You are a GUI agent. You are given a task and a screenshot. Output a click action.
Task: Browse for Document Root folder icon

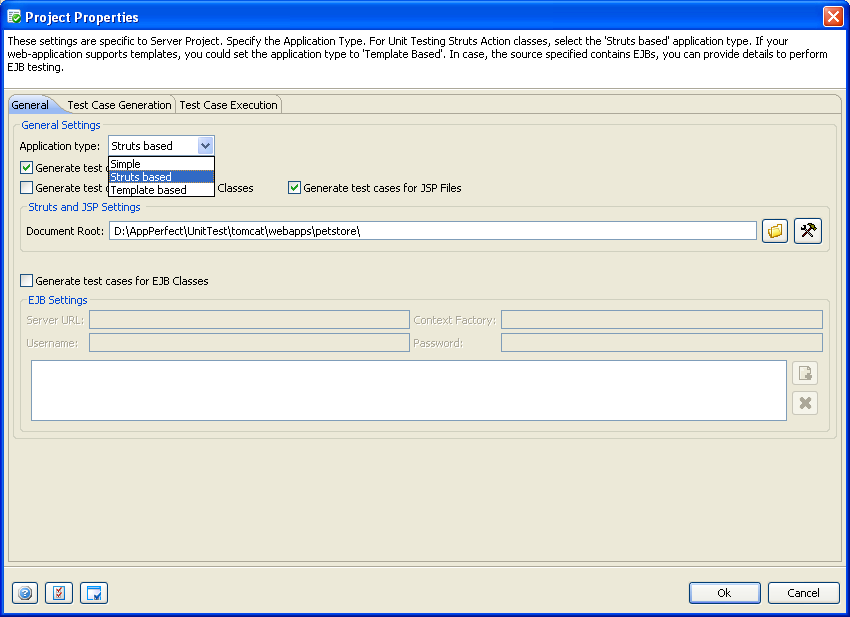pos(775,231)
